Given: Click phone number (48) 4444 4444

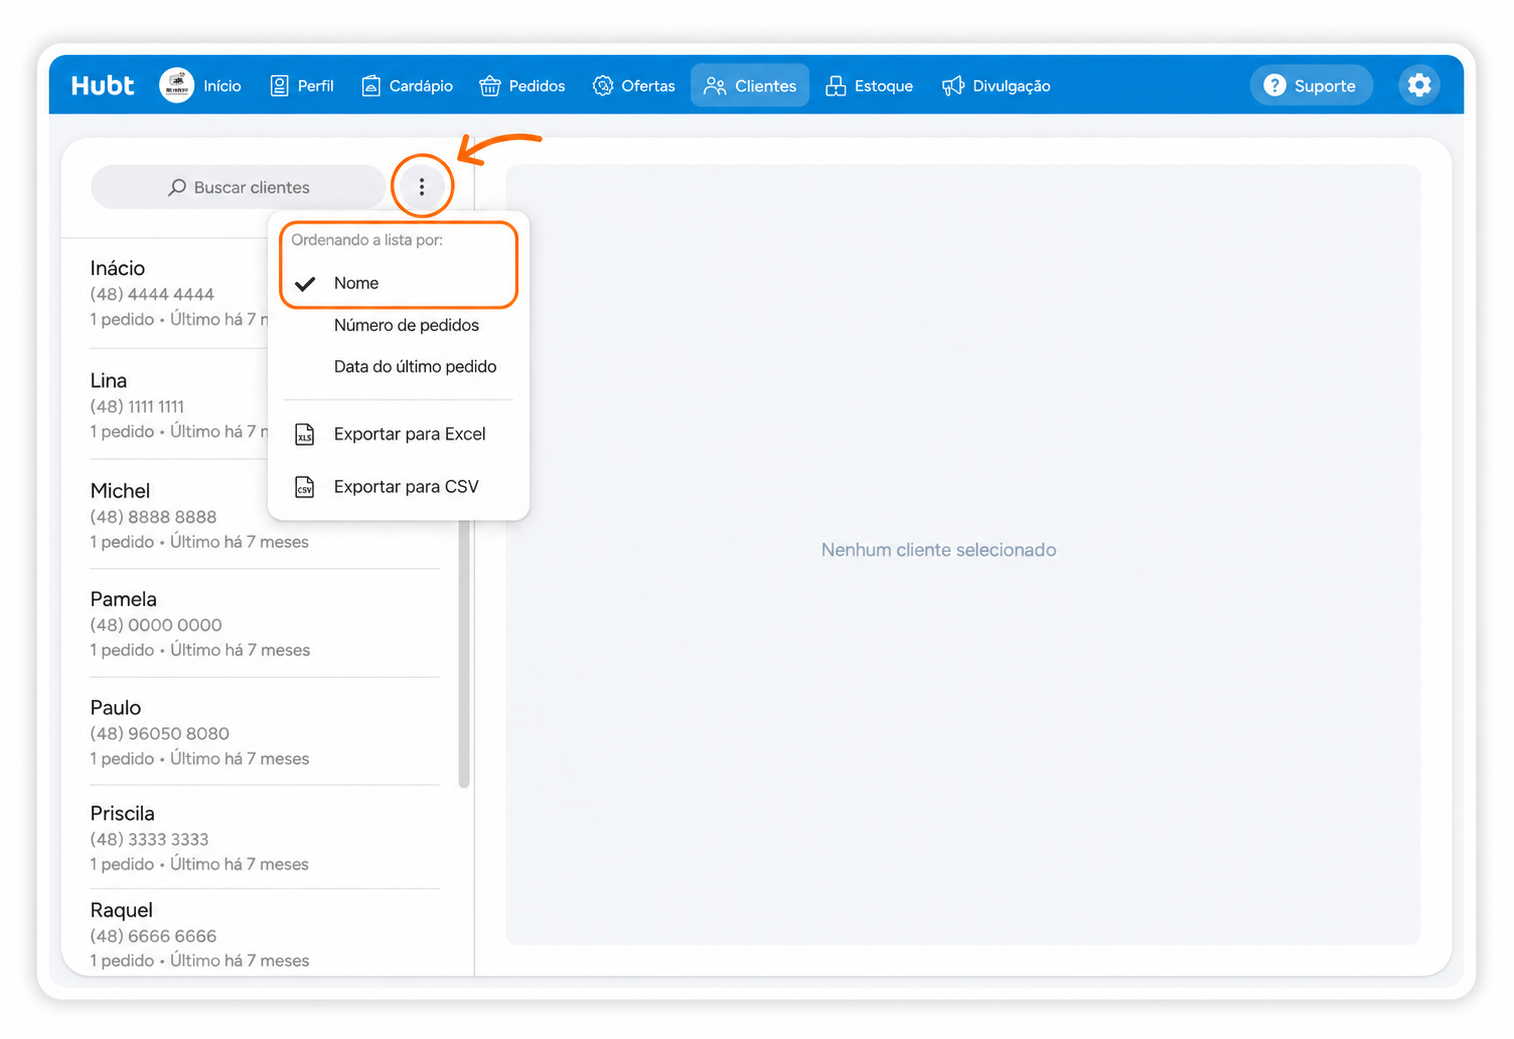Looking at the screenshot, I should click(152, 294).
